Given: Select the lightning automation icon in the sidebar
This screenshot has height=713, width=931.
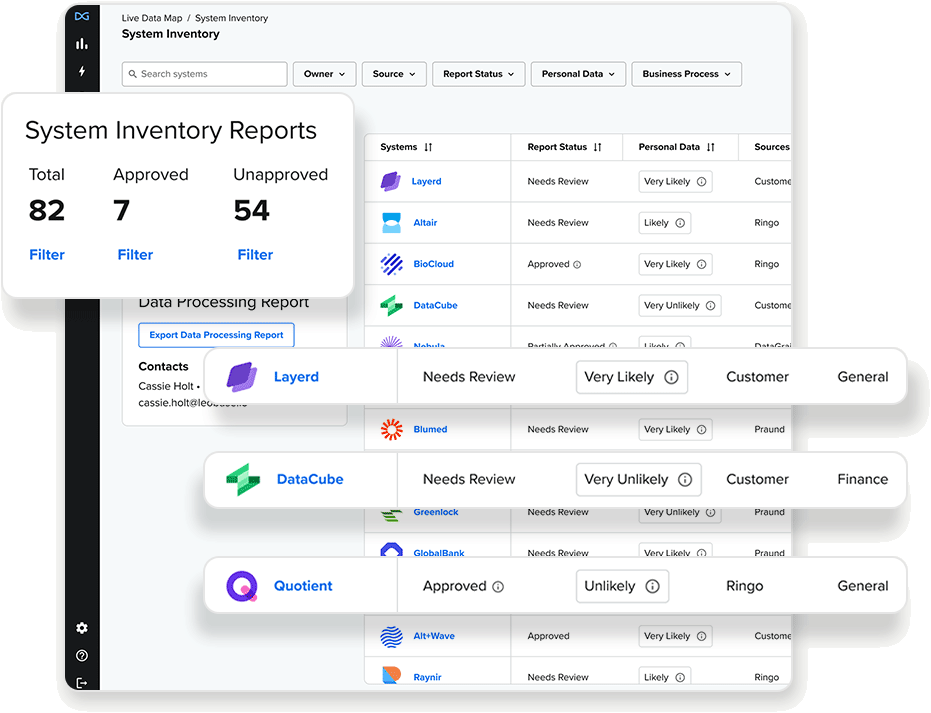Looking at the screenshot, I should (82, 70).
